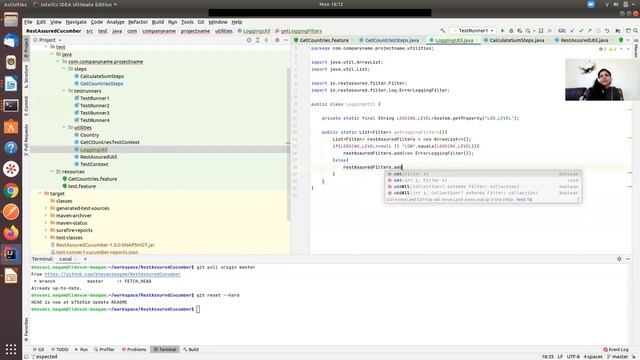This screenshot has height=360, width=640.
Task: Toggle the Project side tool button
Action: [27, 48]
